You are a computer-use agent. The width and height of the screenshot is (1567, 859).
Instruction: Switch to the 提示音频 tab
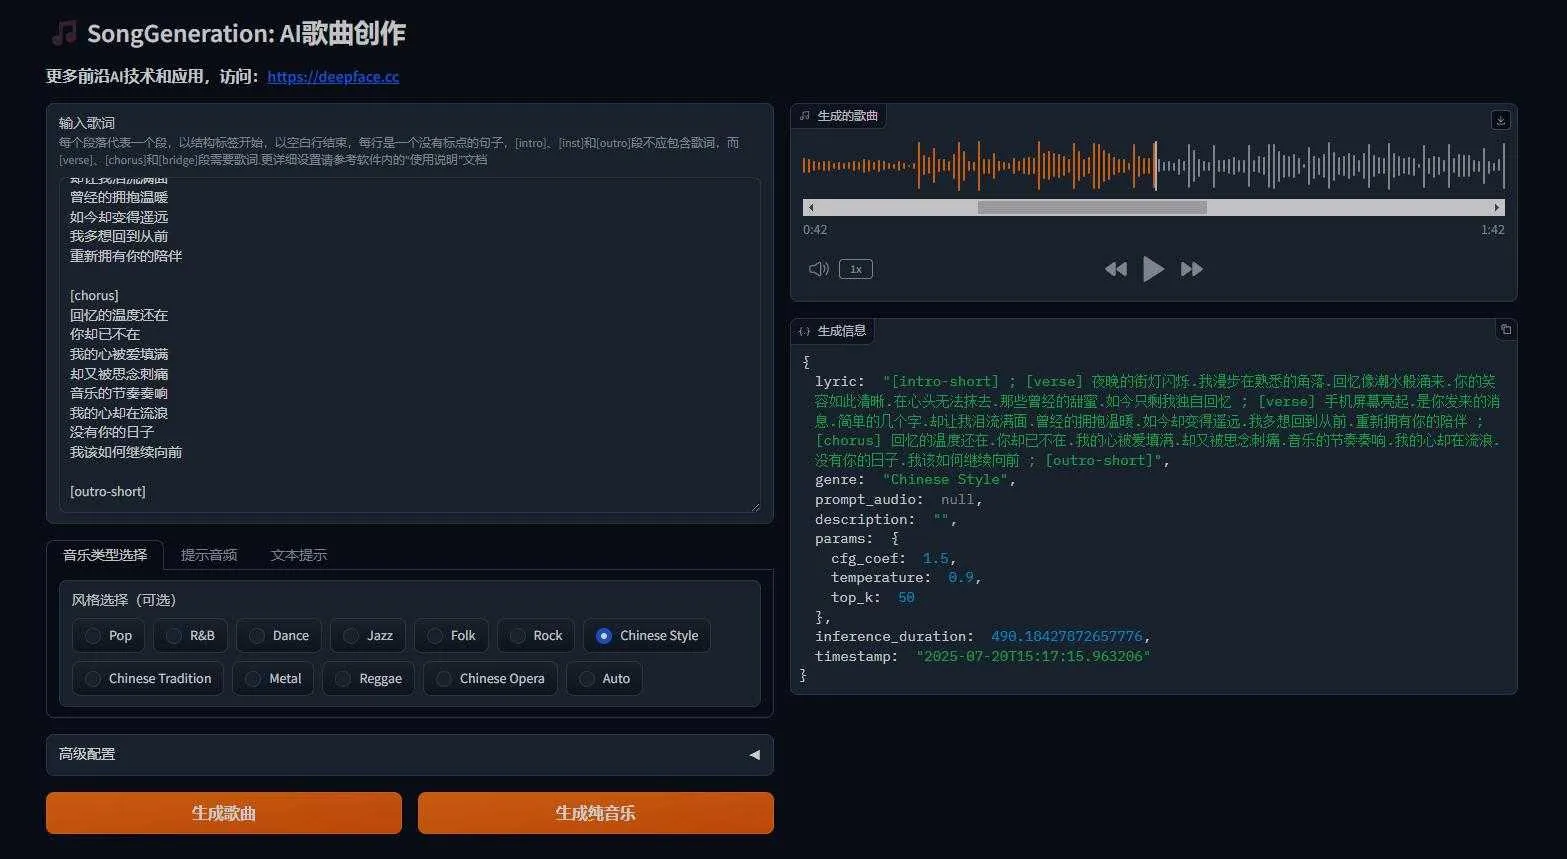point(209,555)
